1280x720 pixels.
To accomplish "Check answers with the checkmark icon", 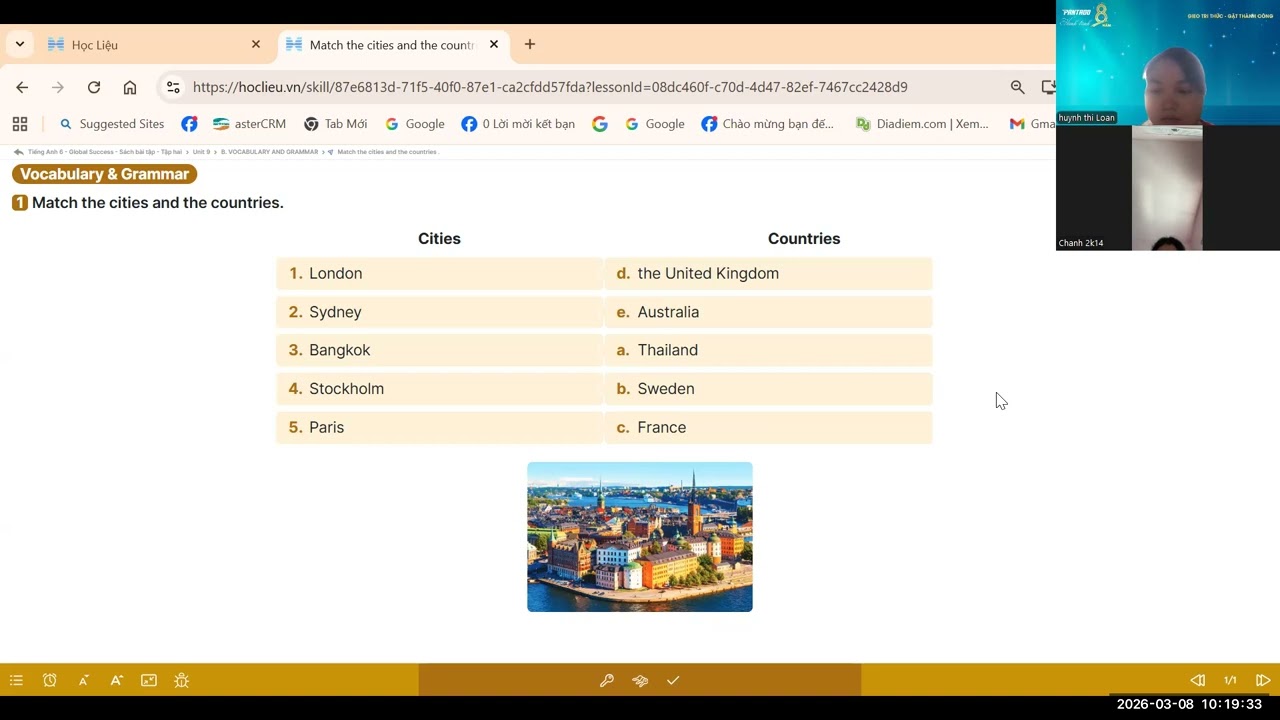I will pos(673,680).
